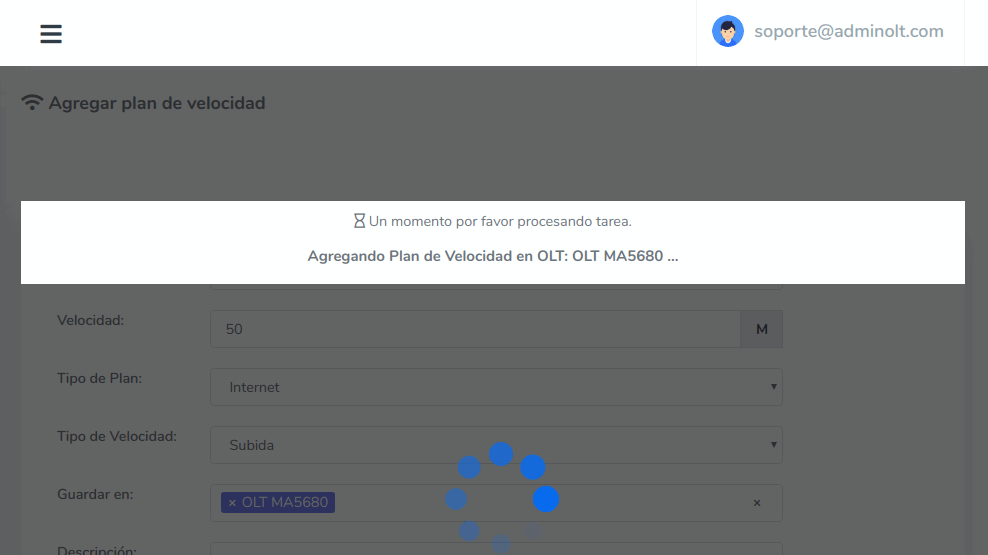Open the hamburger navigation menu

click(x=51, y=34)
